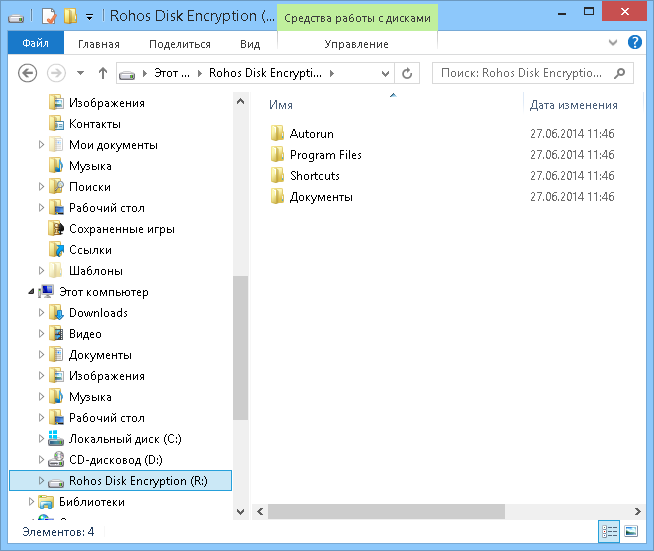This screenshot has width=654, height=551.
Task: Expand Мои документы tree node
Action: pyautogui.click(x=41, y=145)
